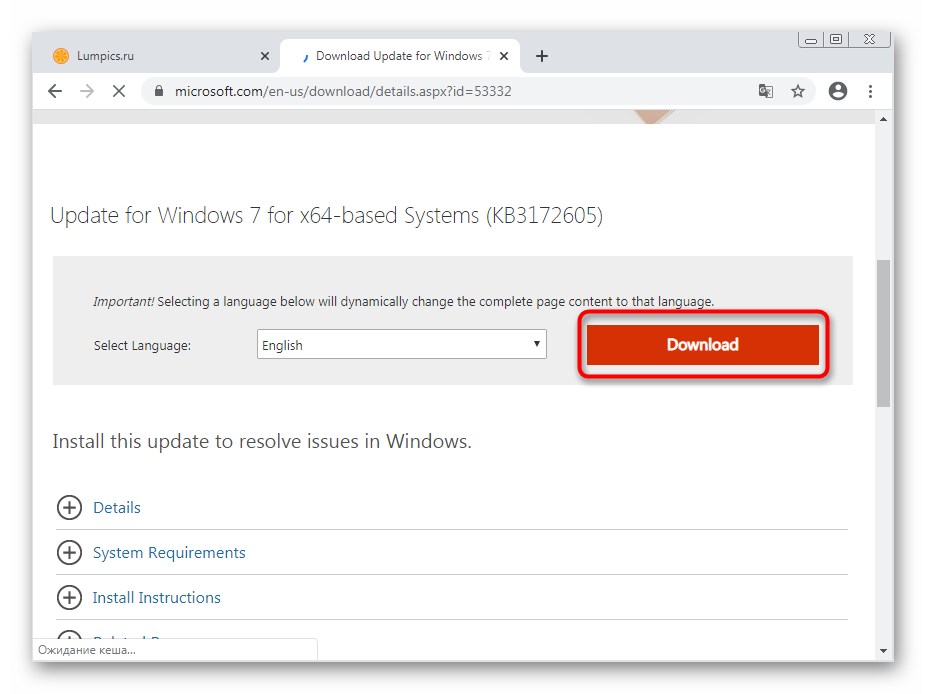Open a new tab with the plus button
Viewport: 926px width, 694px height.
542,56
